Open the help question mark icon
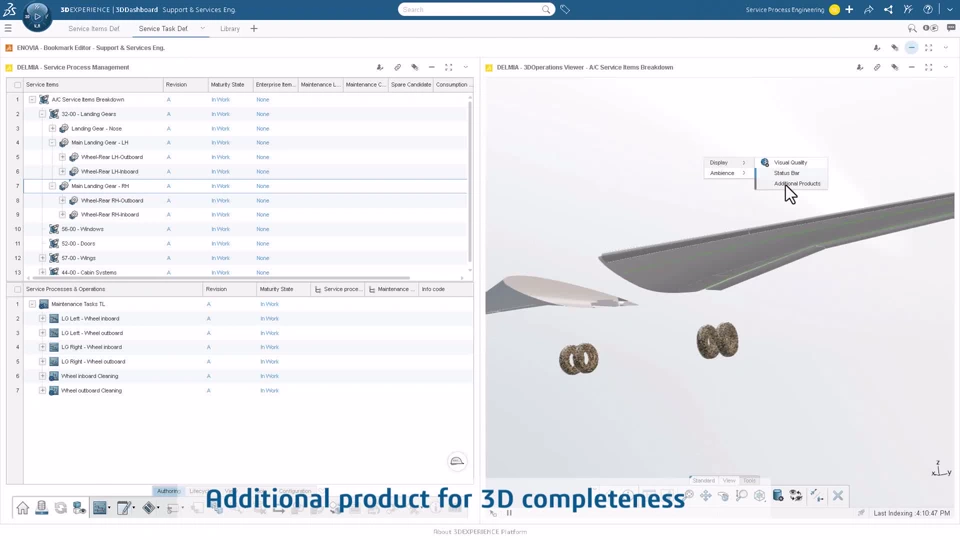This screenshot has width=960, height=540. tap(928, 9)
